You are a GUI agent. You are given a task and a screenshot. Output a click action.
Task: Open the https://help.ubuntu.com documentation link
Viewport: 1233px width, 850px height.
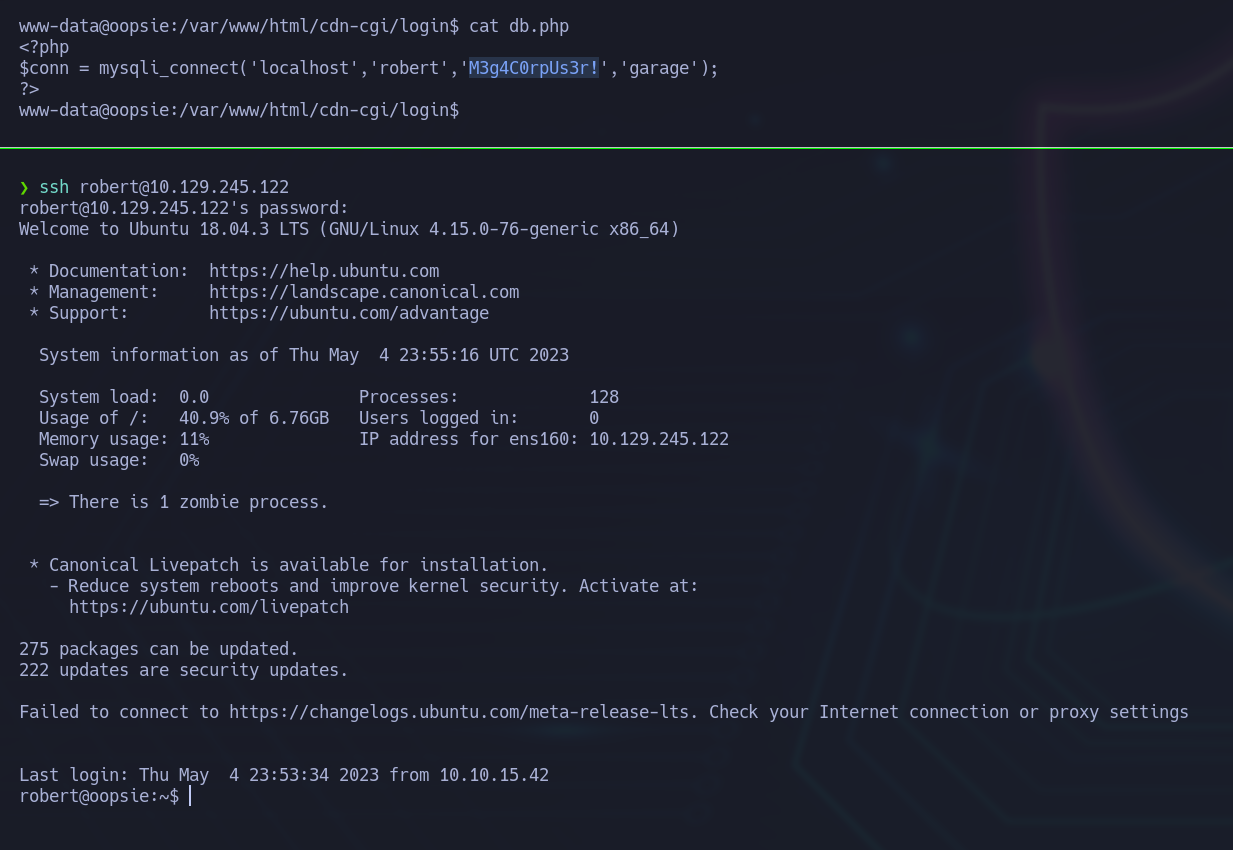pos(324,271)
